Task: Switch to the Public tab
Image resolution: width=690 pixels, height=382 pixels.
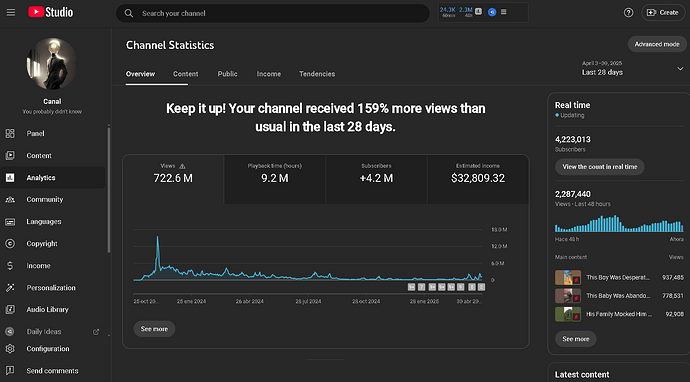Action: [x=228, y=74]
